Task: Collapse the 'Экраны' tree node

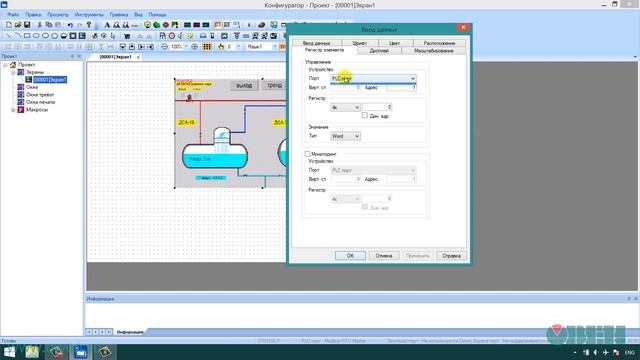Action: tap(13, 72)
